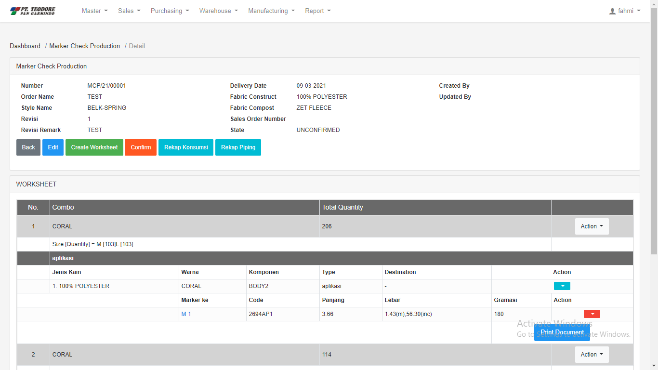
Task: Click the Rekap Piping button
Action: (238, 147)
